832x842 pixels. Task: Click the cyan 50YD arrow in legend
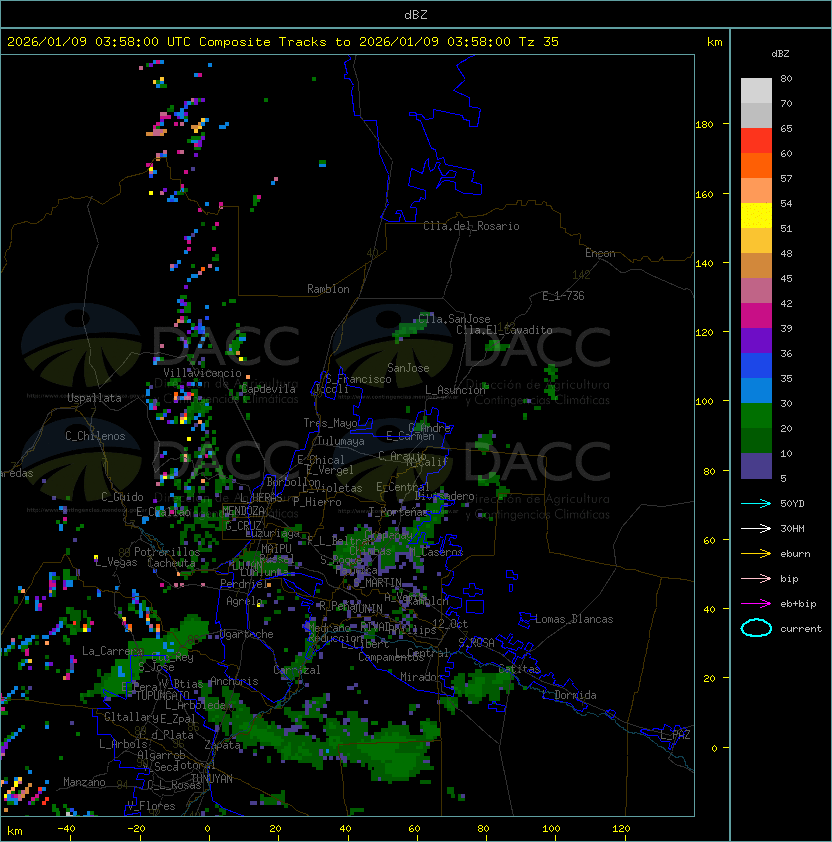[x=756, y=503]
